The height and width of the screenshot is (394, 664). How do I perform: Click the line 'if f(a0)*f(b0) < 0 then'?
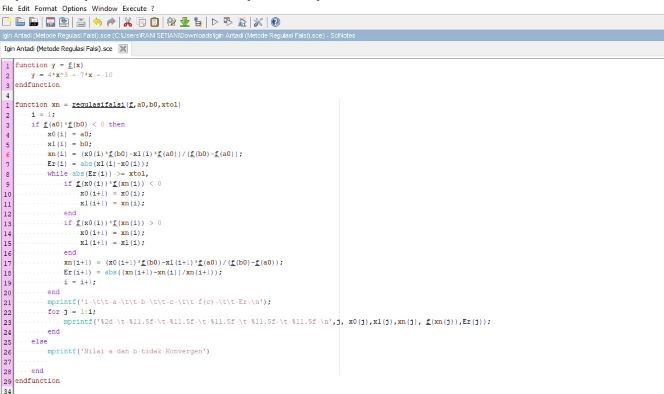point(78,125)
